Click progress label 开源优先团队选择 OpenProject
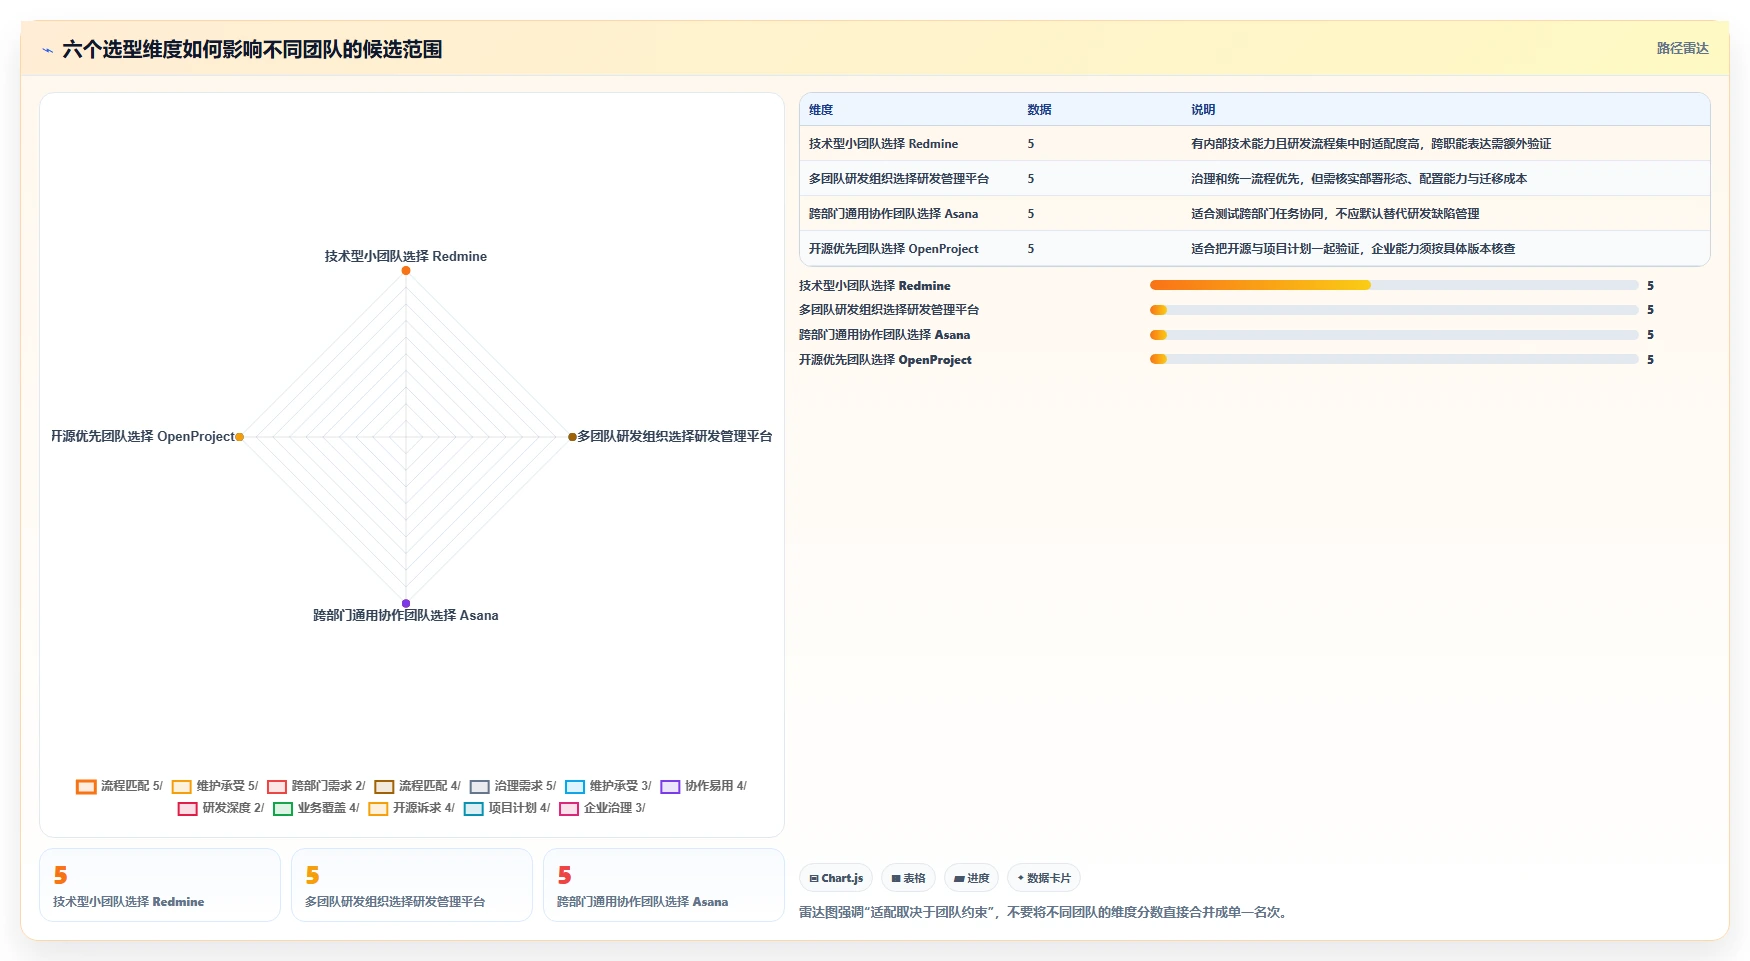Viewport: 1750px width, 961px height. (885, 360)
